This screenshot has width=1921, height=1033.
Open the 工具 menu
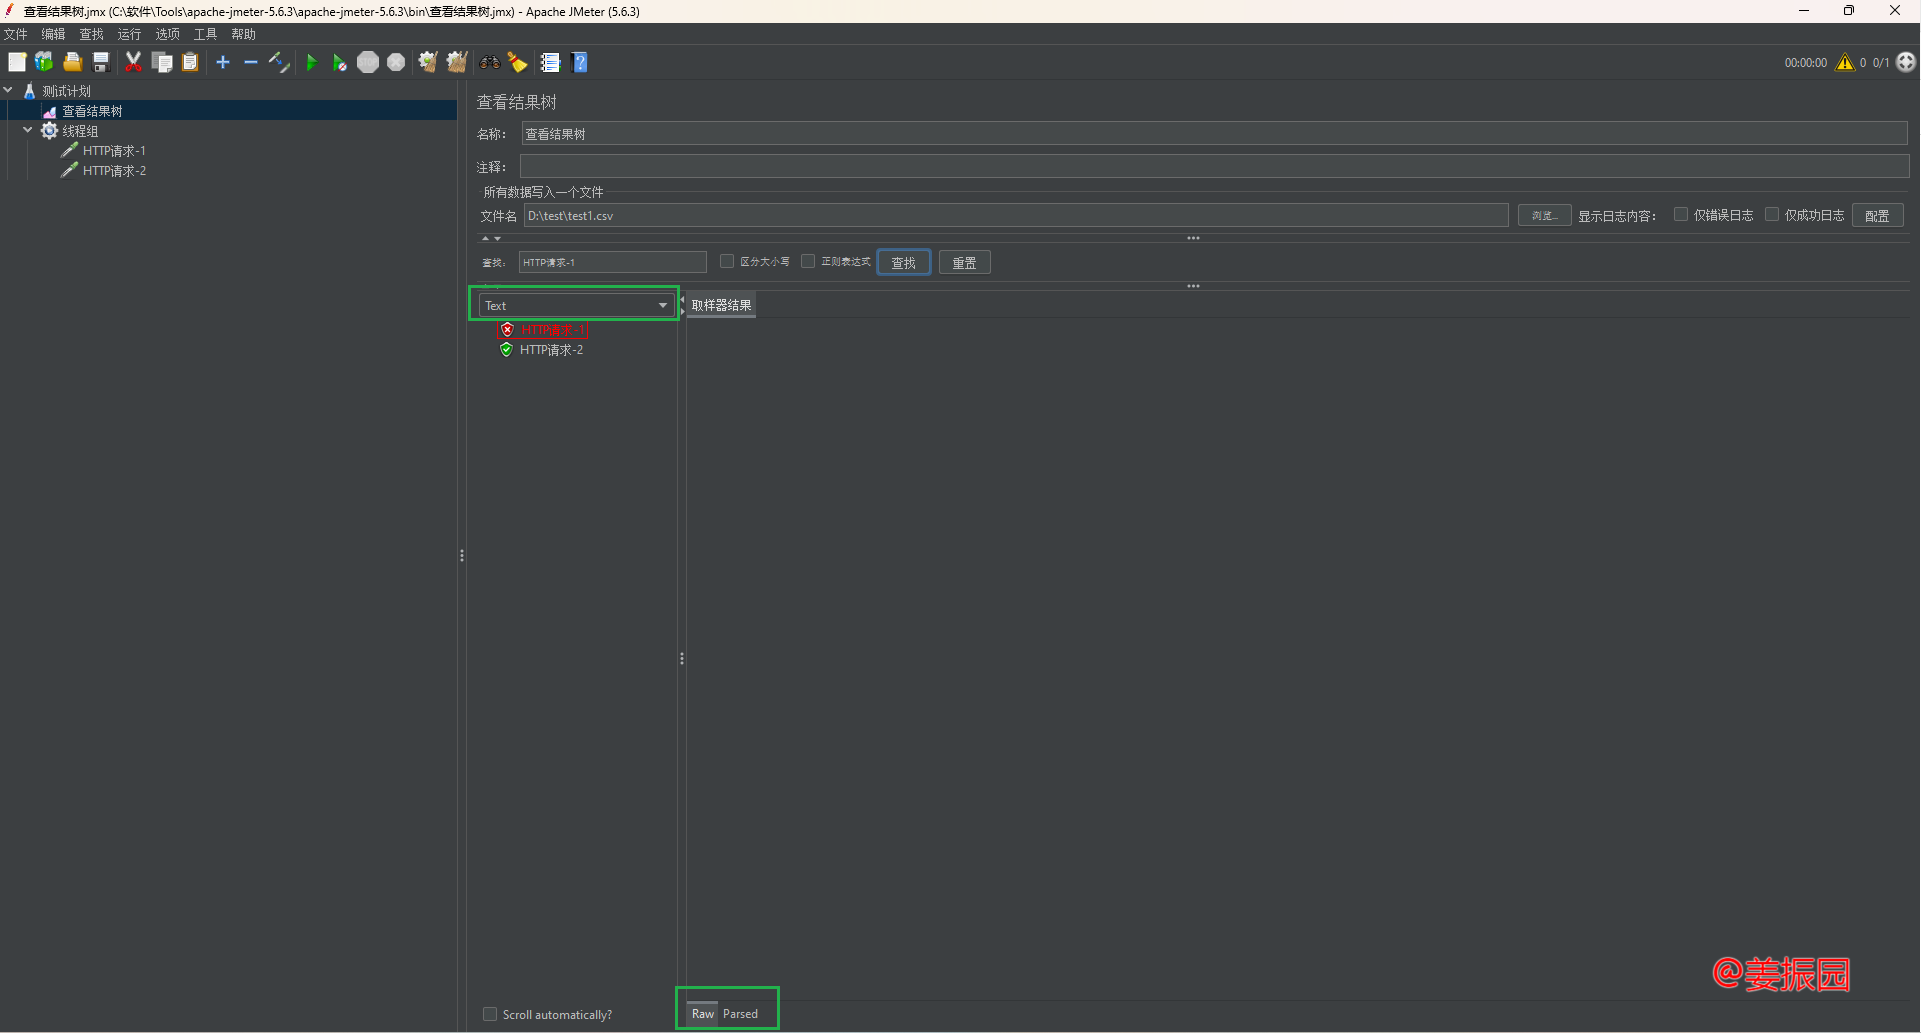[206, 34]
